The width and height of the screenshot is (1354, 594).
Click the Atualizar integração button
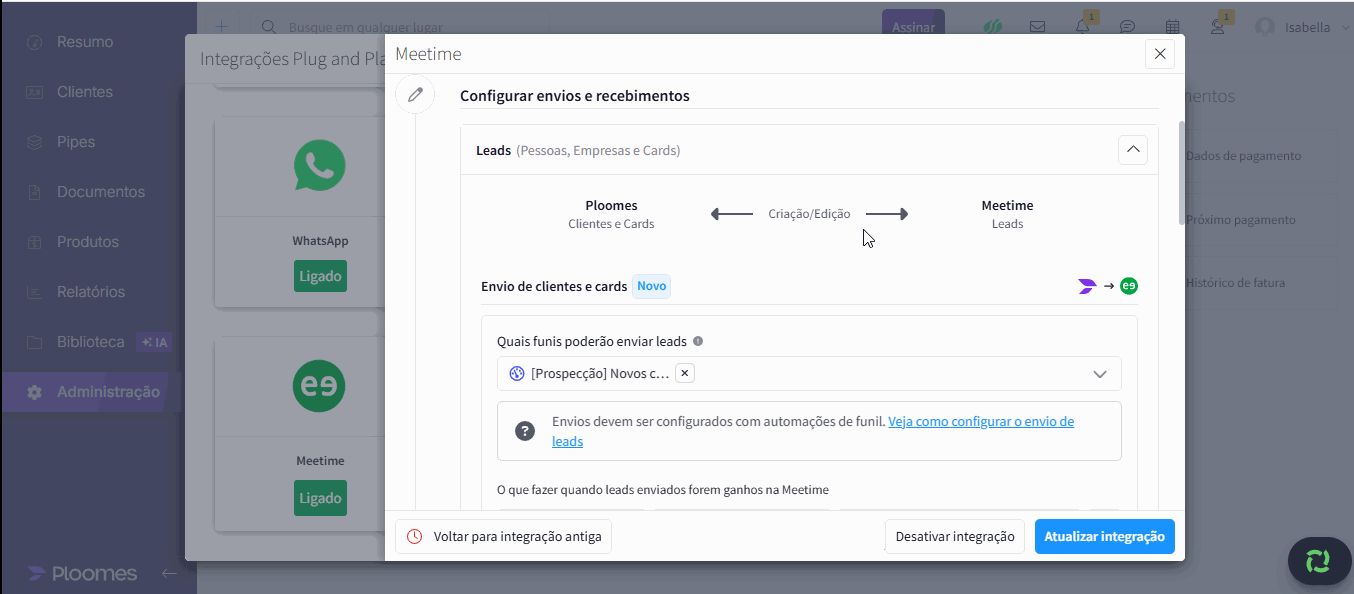tap(1104, 536)
